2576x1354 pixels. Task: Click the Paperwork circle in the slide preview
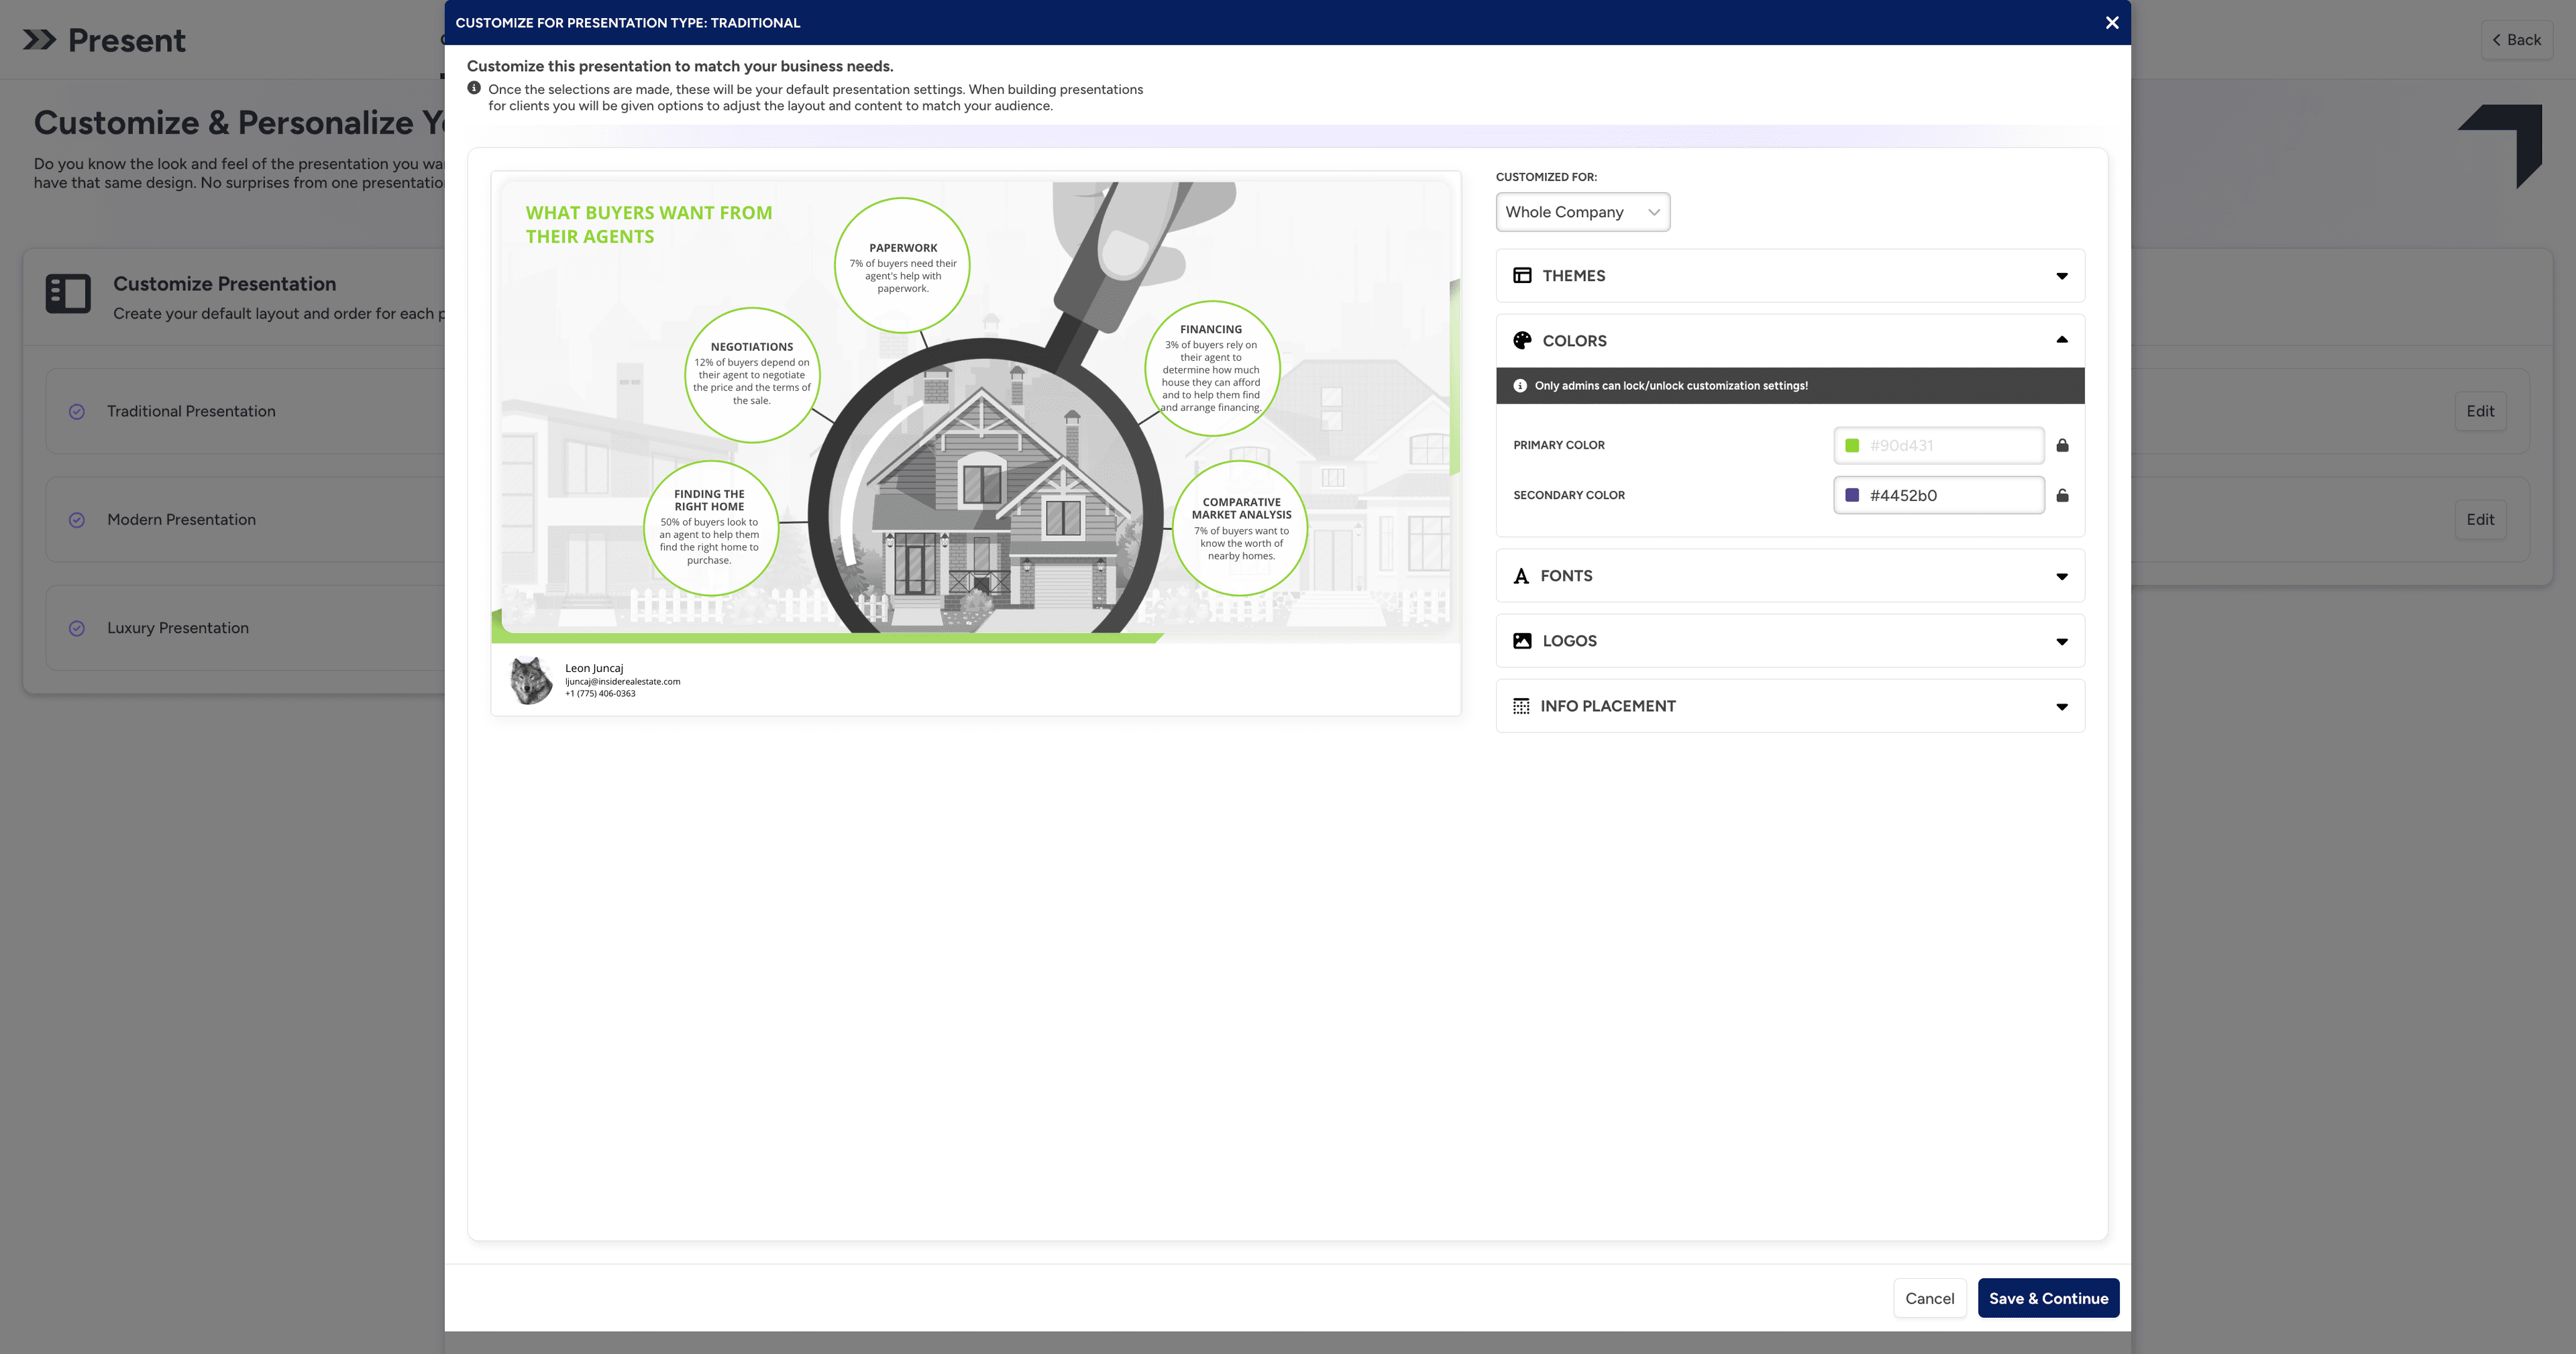click(x=902, y=265)
